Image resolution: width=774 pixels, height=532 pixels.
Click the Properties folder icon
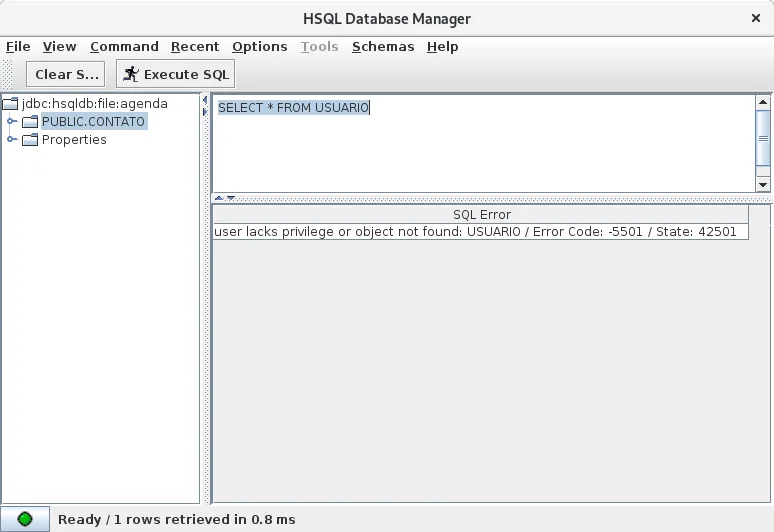(x=30, y=139)
